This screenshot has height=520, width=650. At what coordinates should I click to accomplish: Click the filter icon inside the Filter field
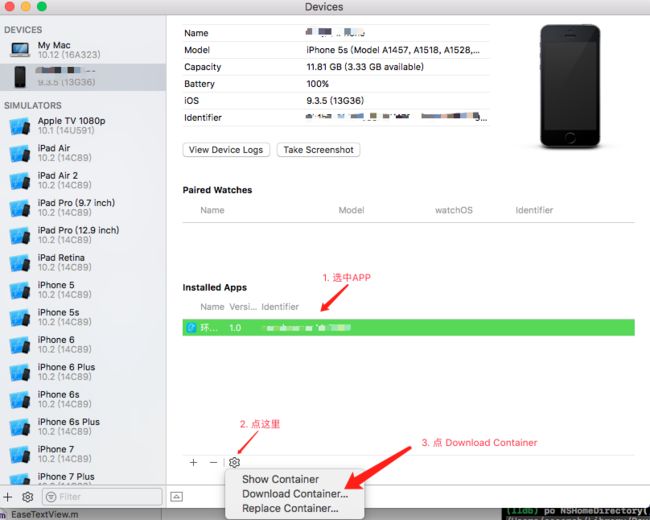(x=51, y=496)
